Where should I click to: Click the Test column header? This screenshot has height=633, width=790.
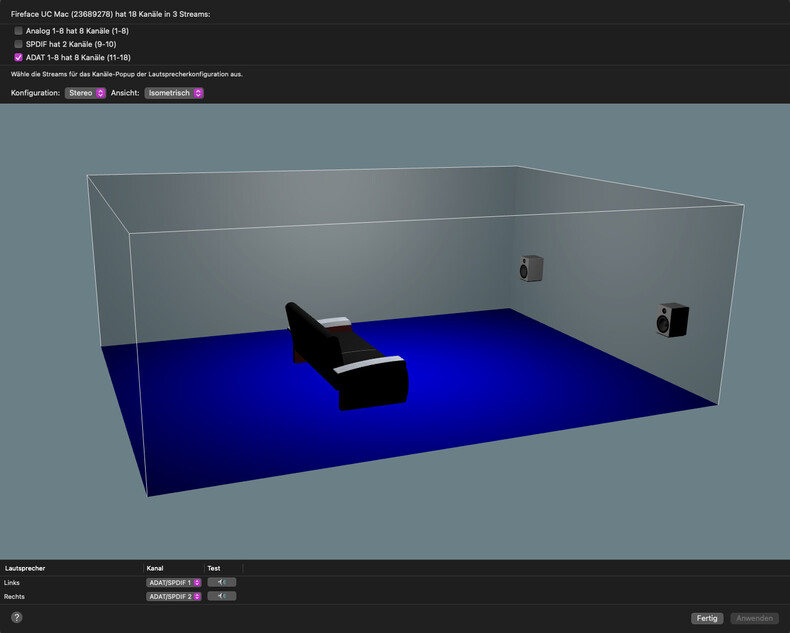click(214, 568)
